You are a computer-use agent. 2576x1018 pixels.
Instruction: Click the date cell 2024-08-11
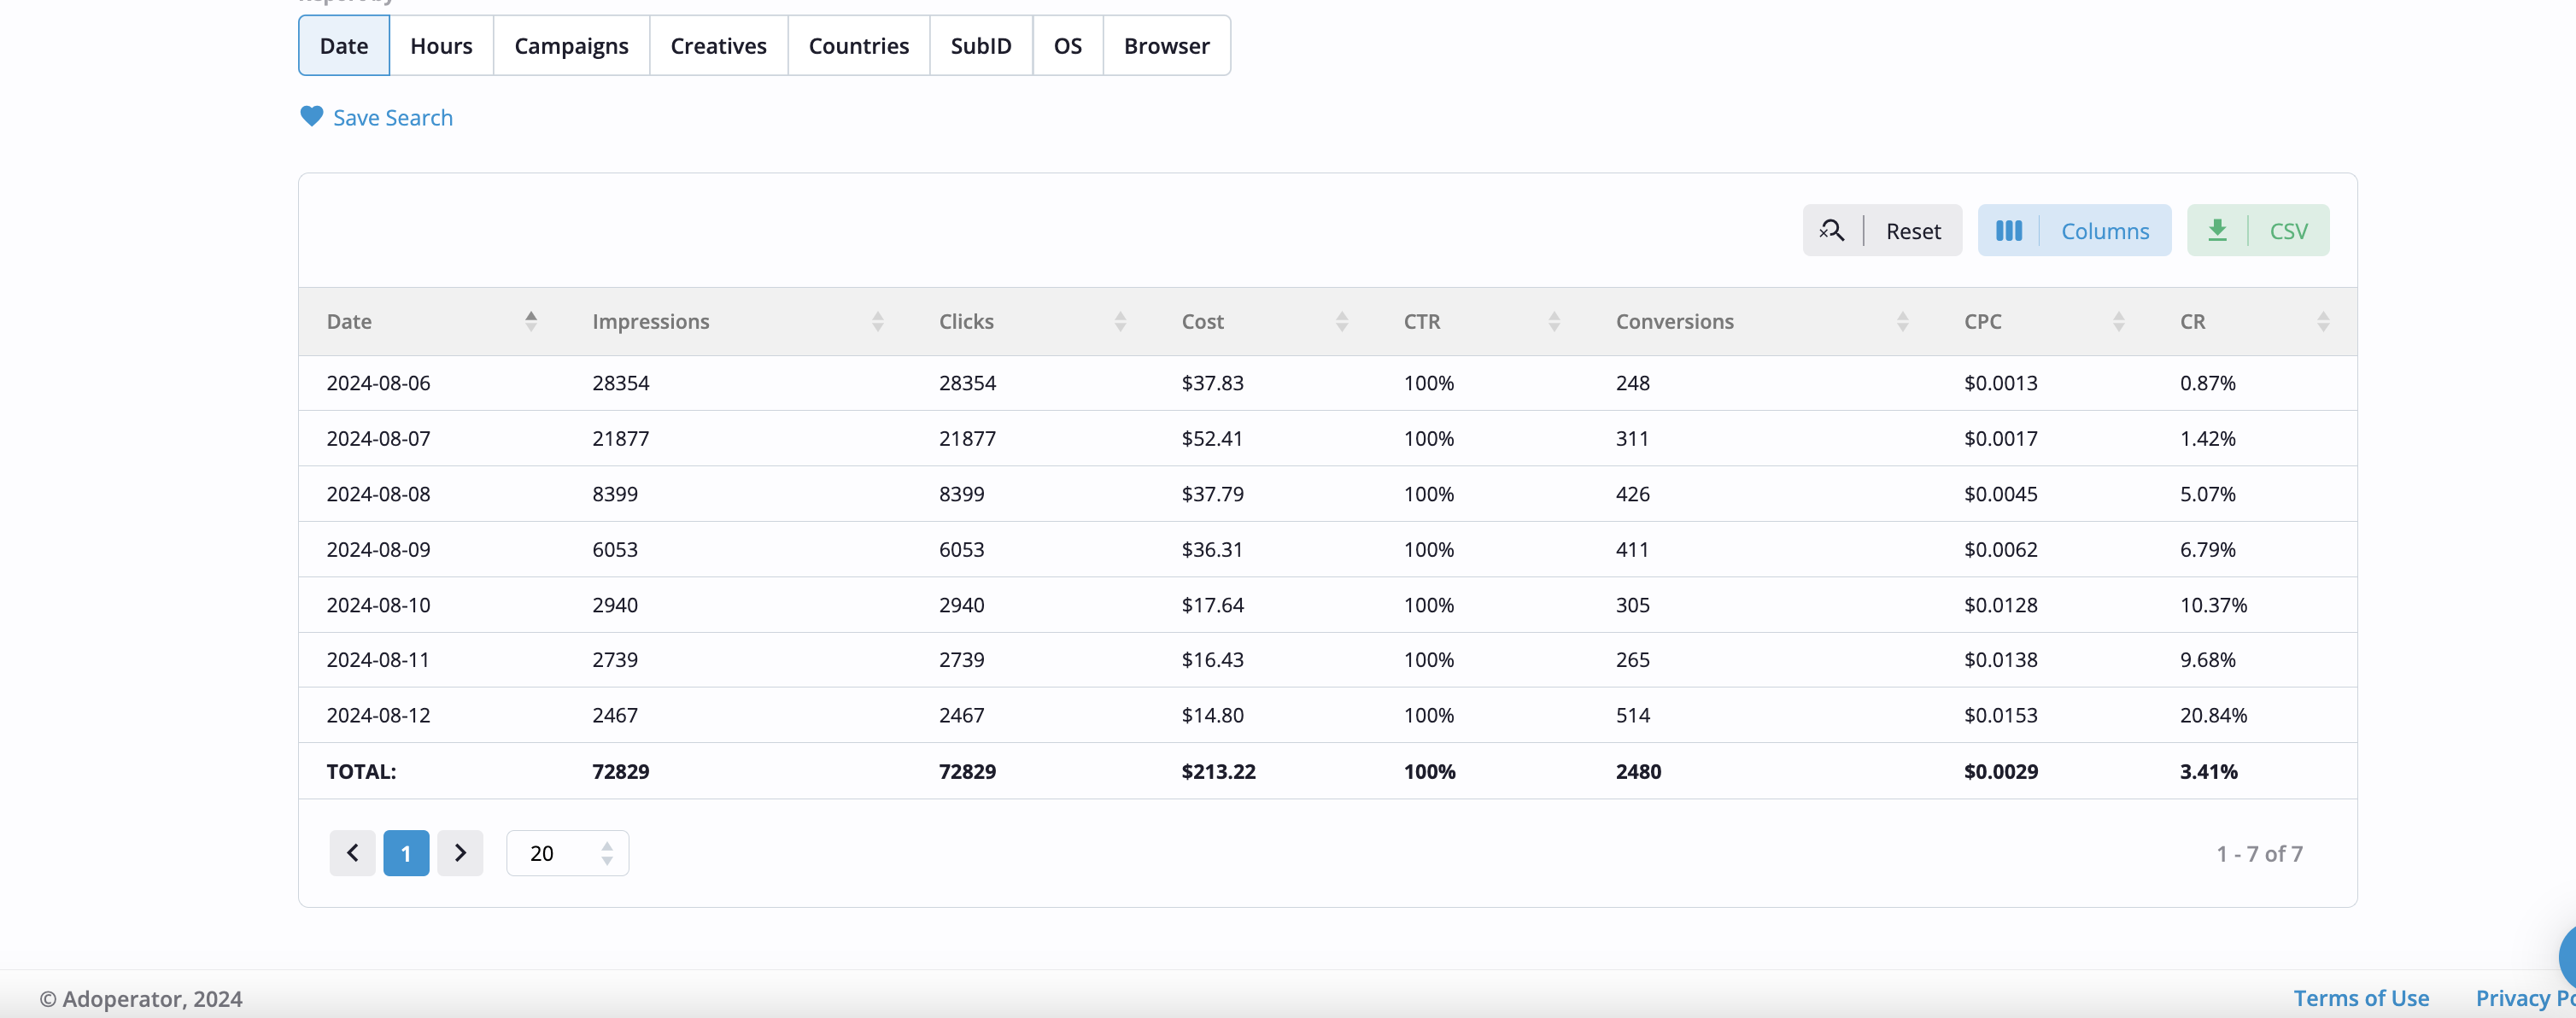coord(378,660)
